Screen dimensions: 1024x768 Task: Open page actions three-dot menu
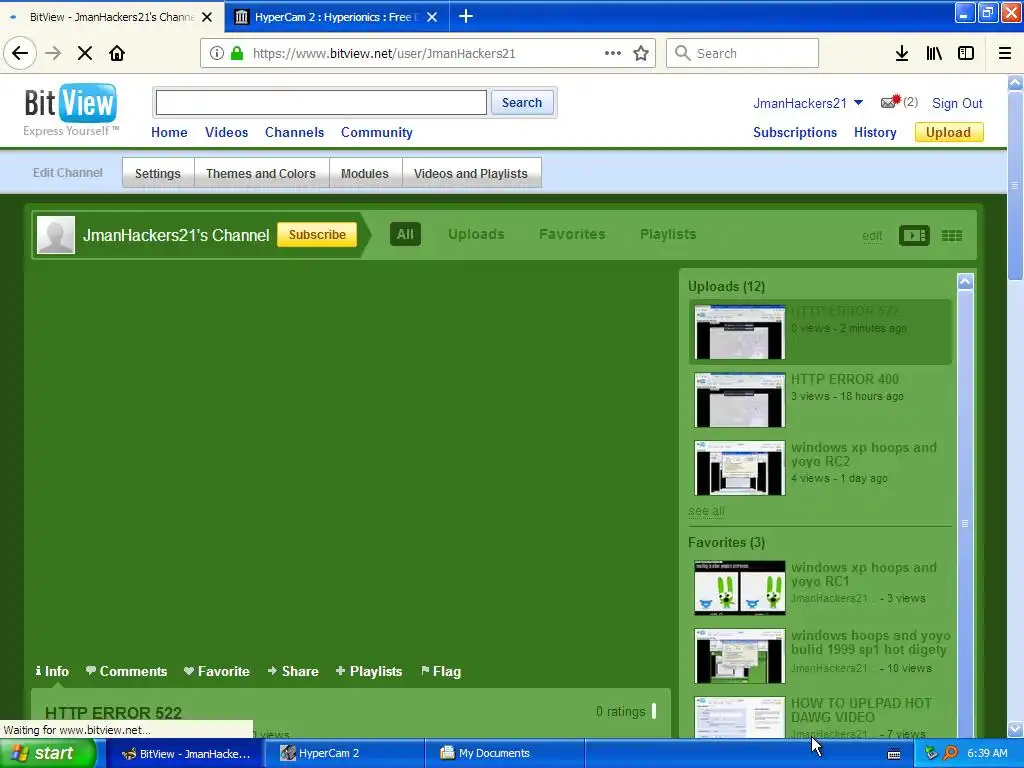coord(613,53)
